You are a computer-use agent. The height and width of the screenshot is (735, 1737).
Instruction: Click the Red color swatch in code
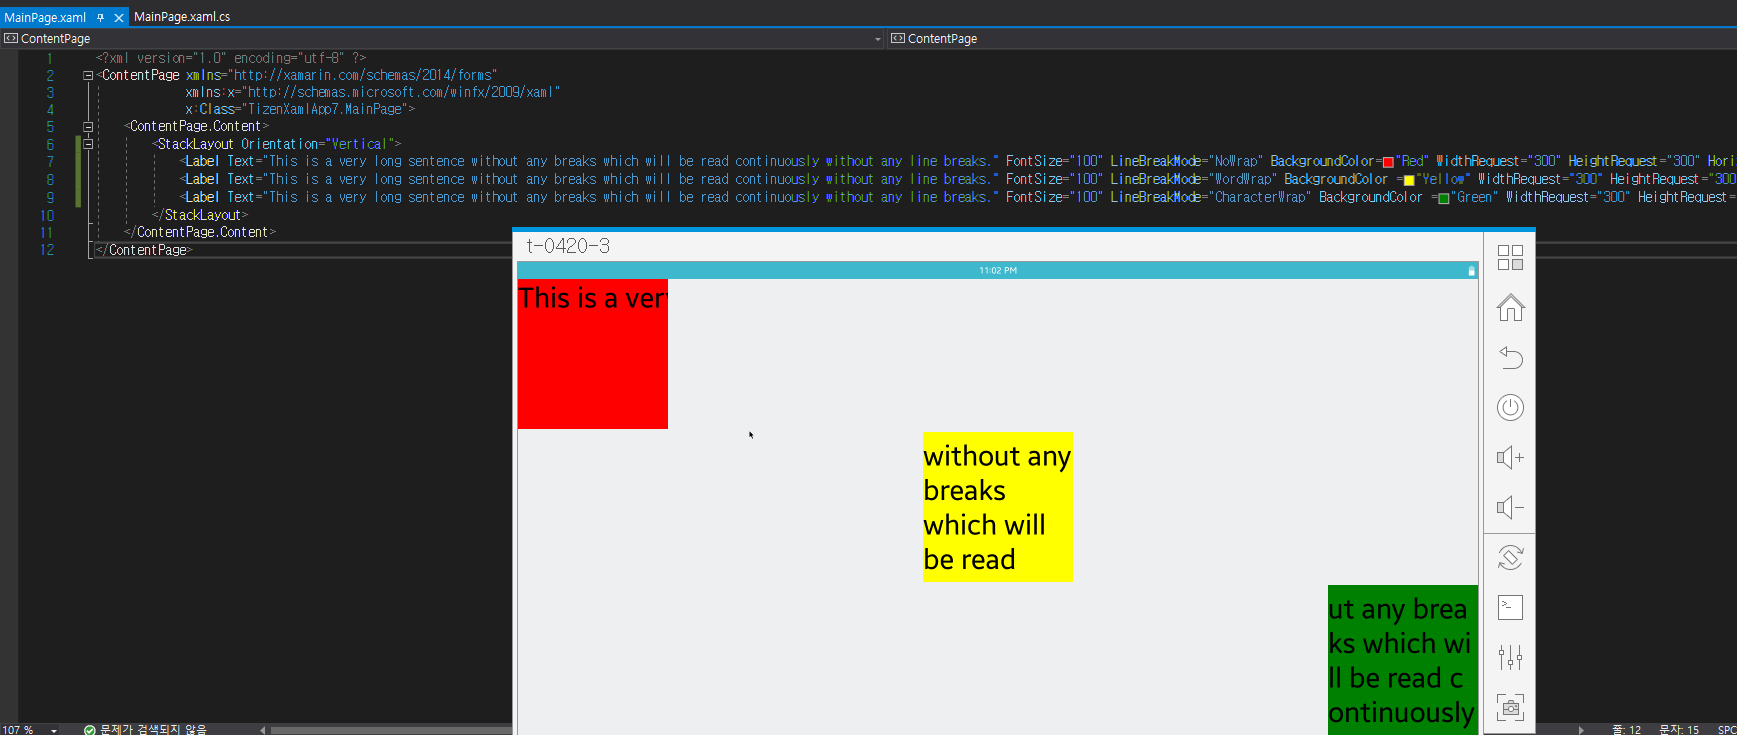click(x=1388, y=162)
